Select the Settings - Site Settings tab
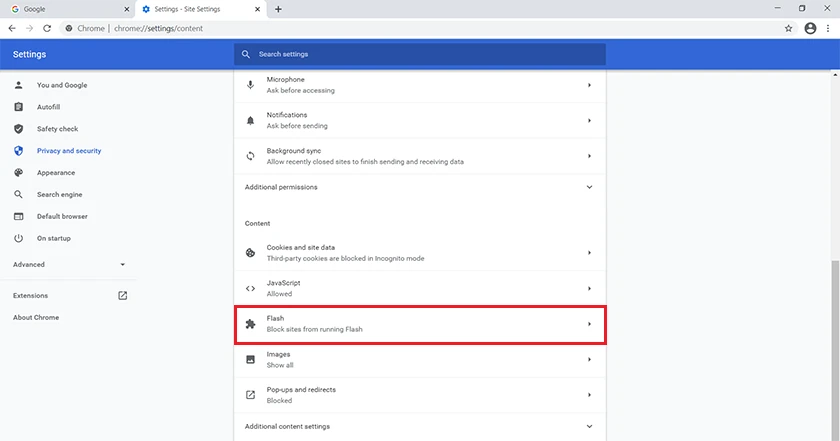The image size is (840, 441). tap(201, 9)
